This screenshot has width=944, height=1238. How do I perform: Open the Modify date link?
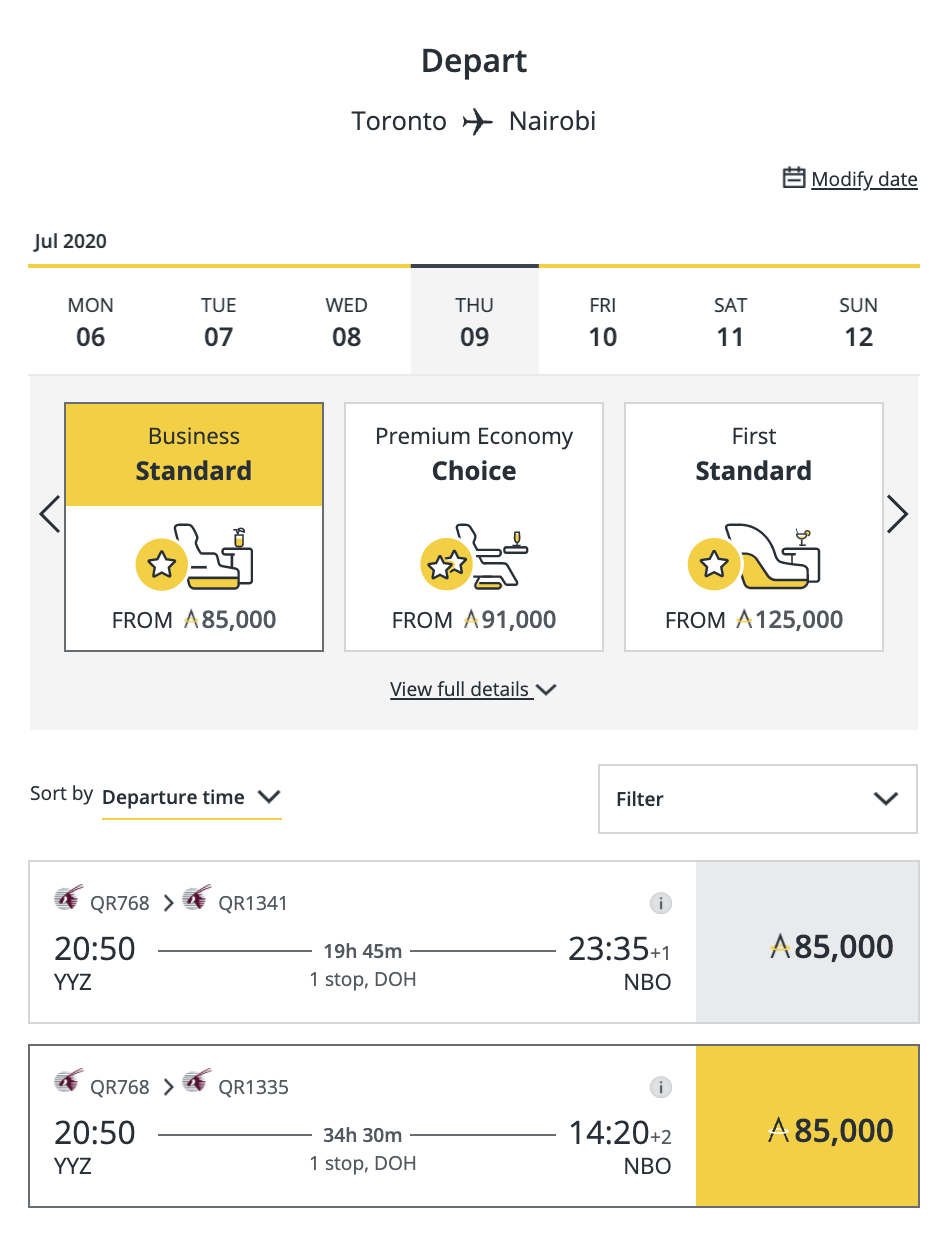point(864,179)
